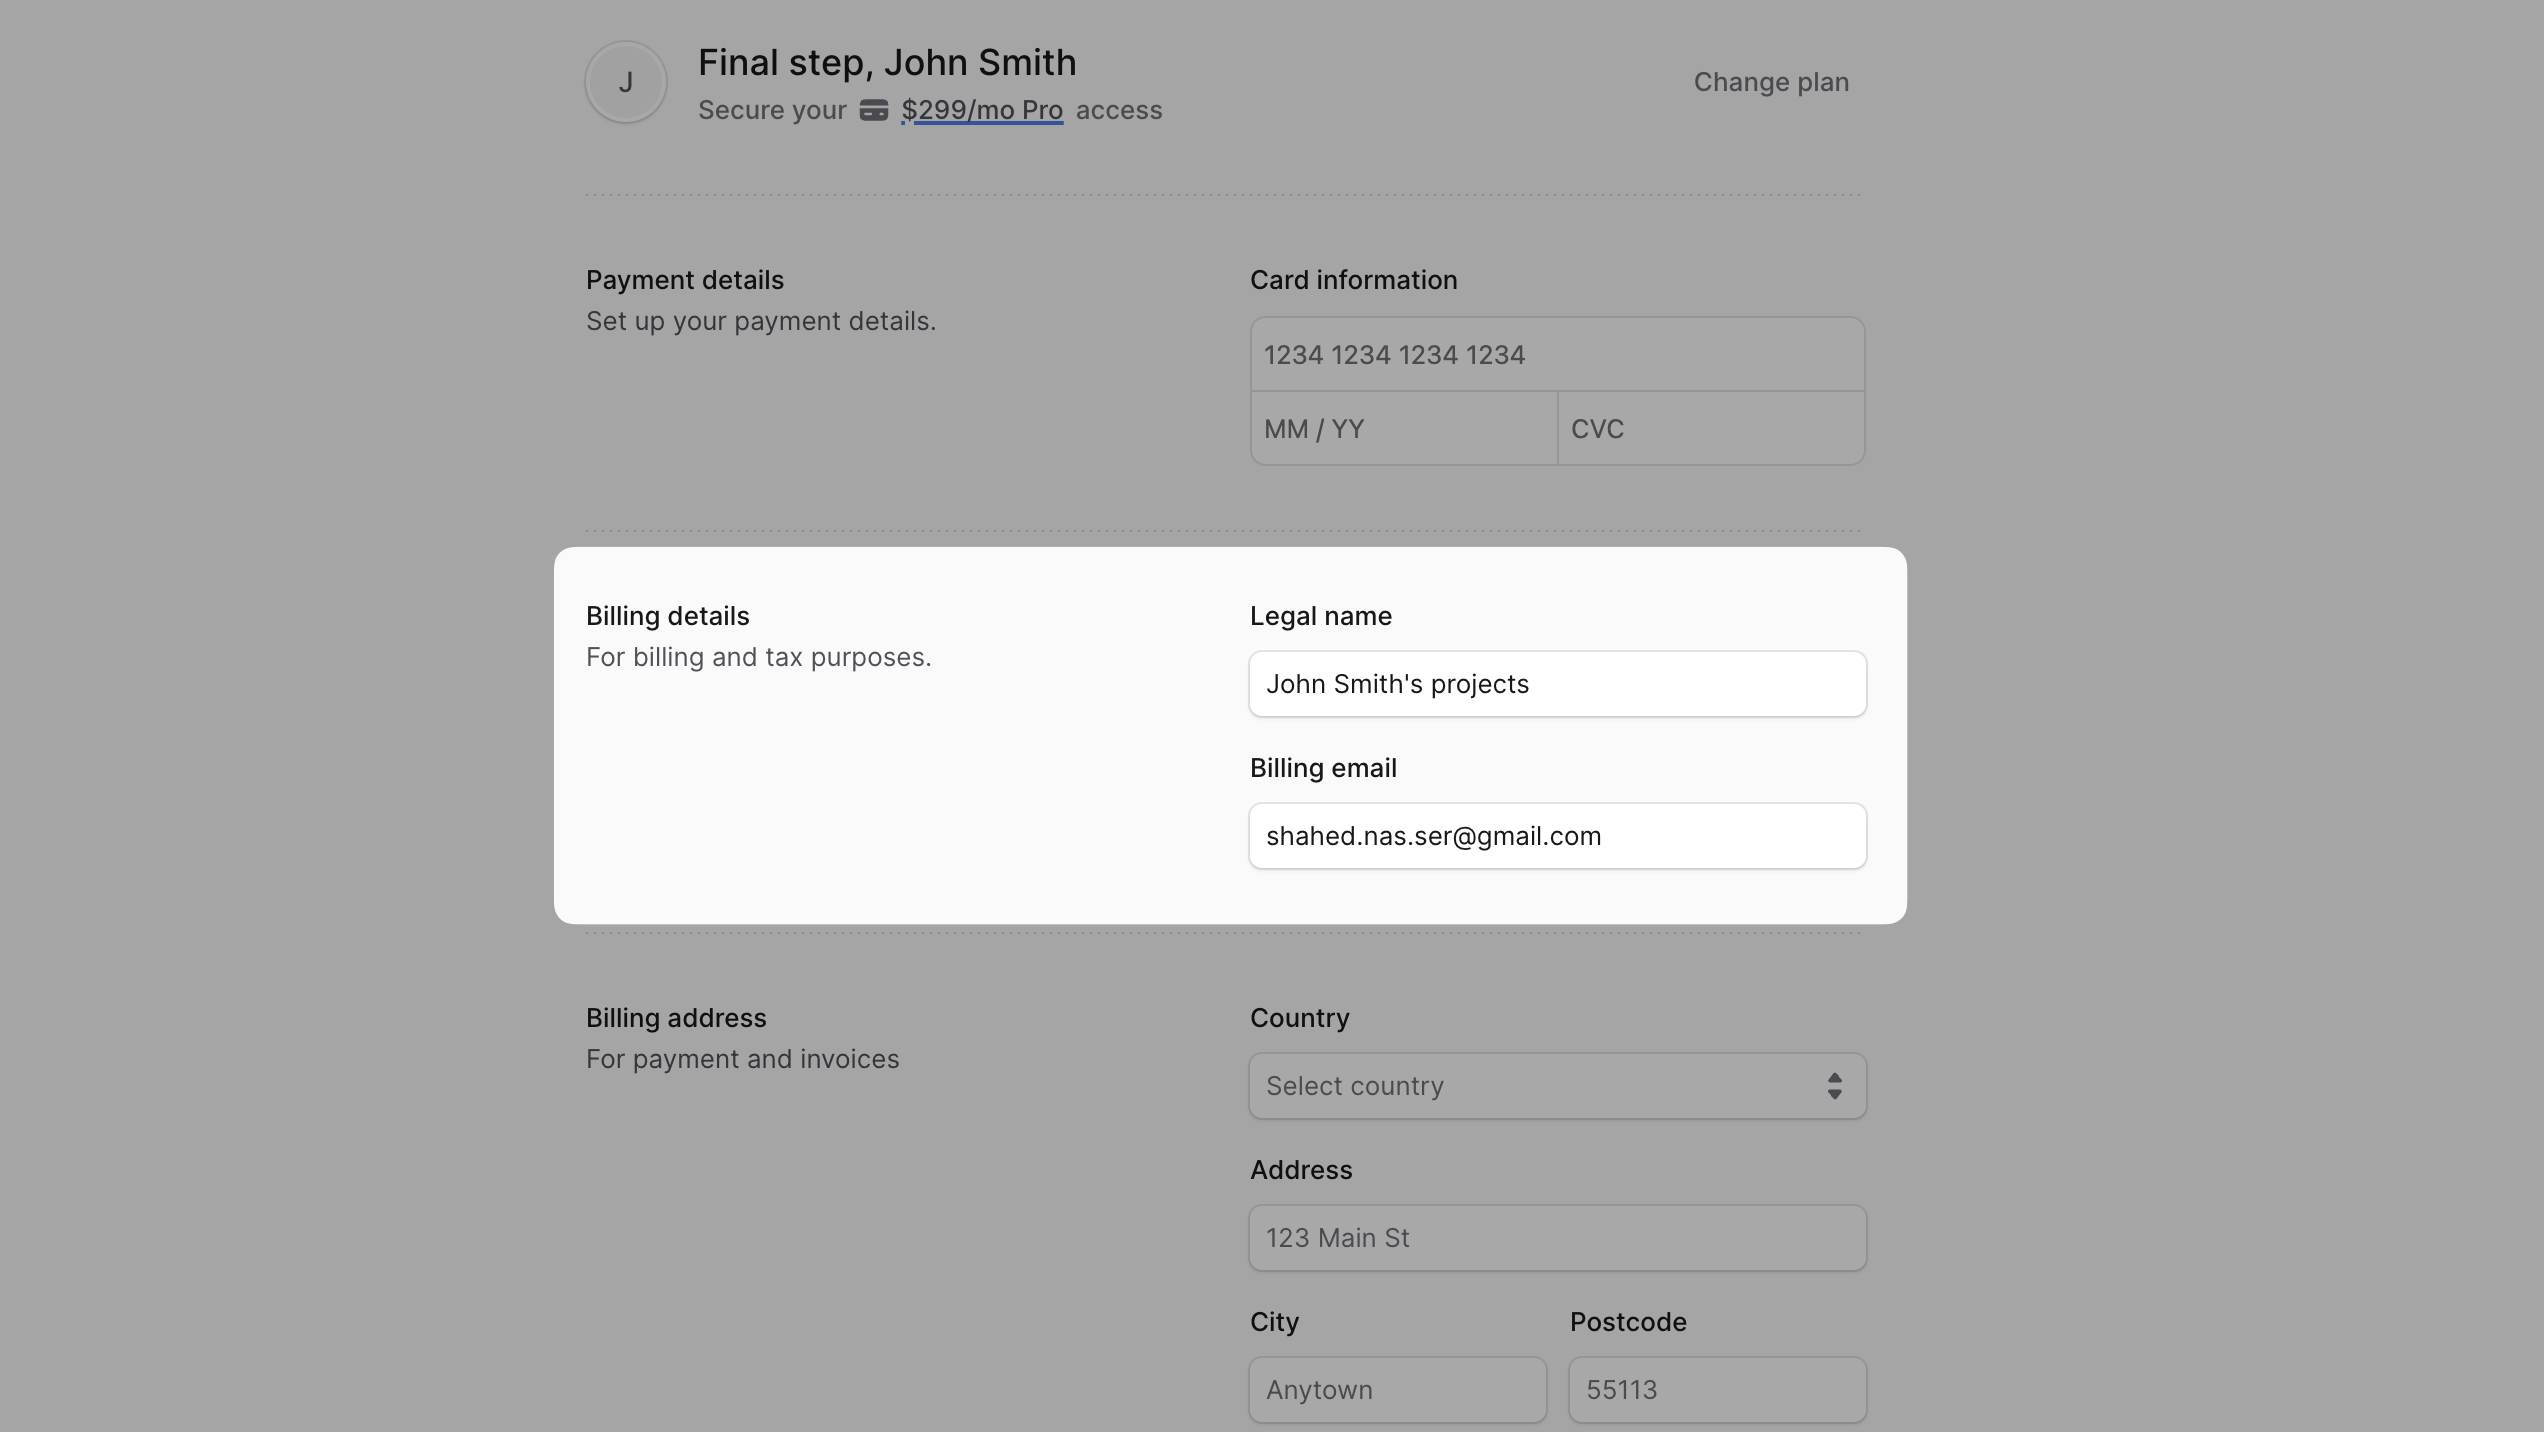This screenshot has height=1432, width=2544.
Task: Select the 55113 postcode field
Action: (1716, 1390)
